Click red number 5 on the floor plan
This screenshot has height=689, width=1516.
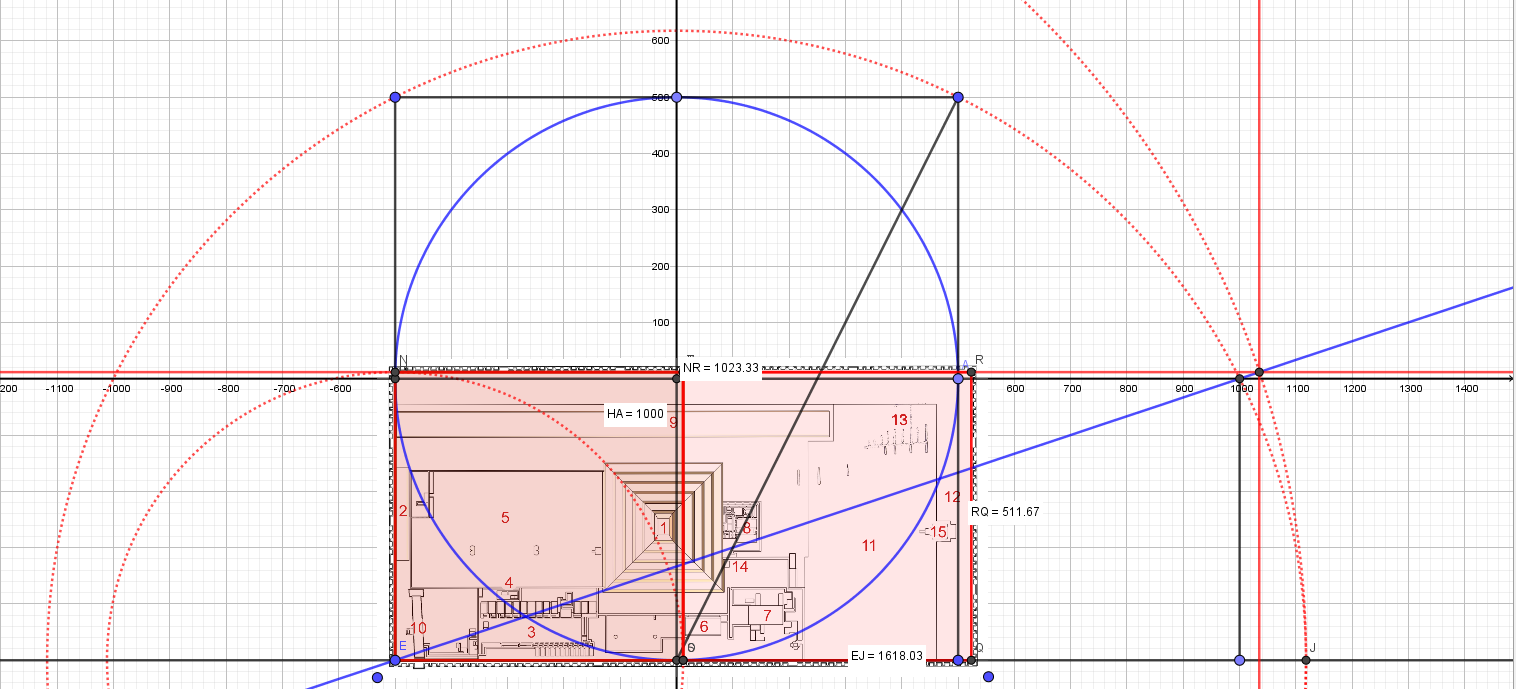point(505,517)
